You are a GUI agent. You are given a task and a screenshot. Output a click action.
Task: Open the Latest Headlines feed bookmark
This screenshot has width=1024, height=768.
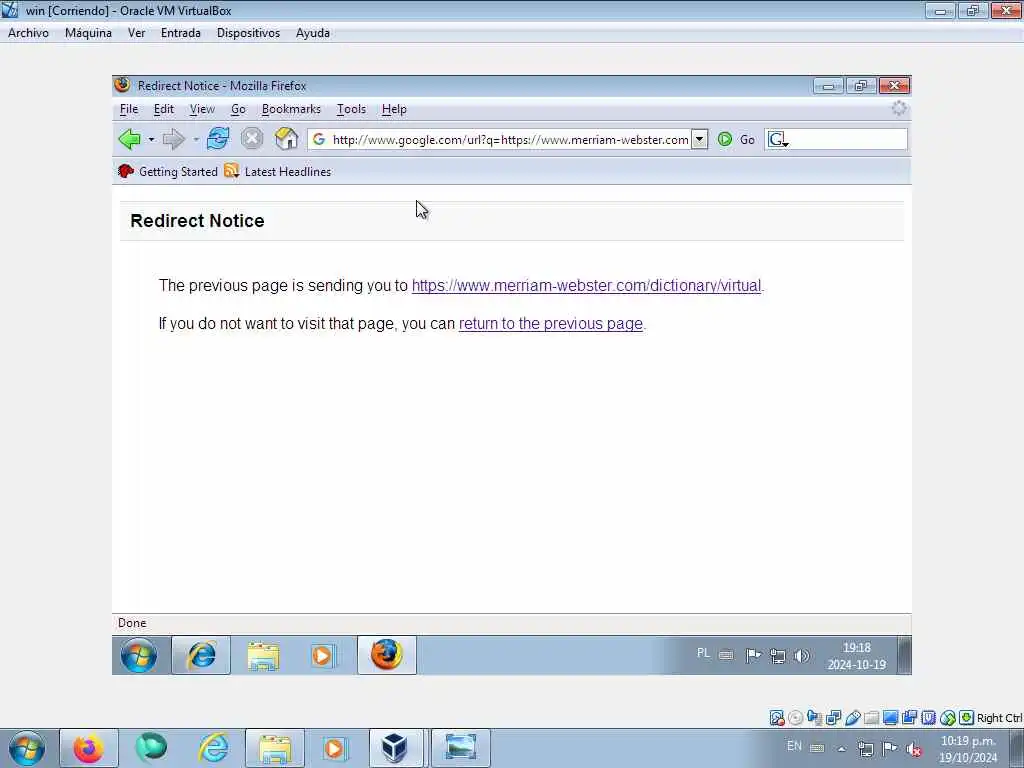278,172
